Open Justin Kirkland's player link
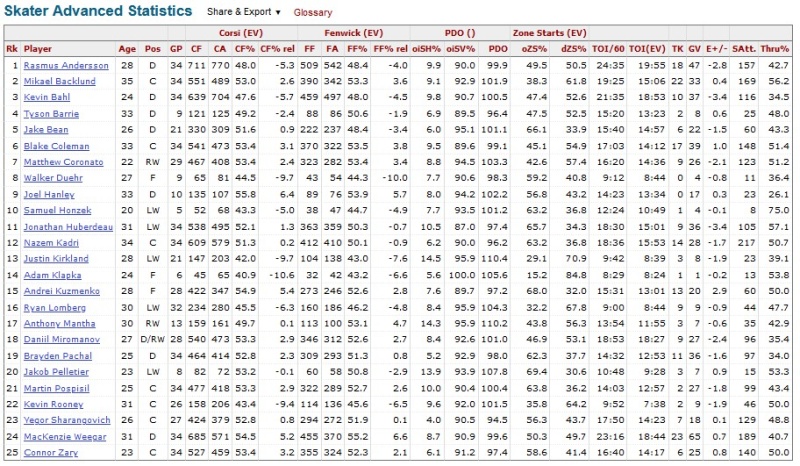Screen dimensions: 800x466 click(56, 258)
